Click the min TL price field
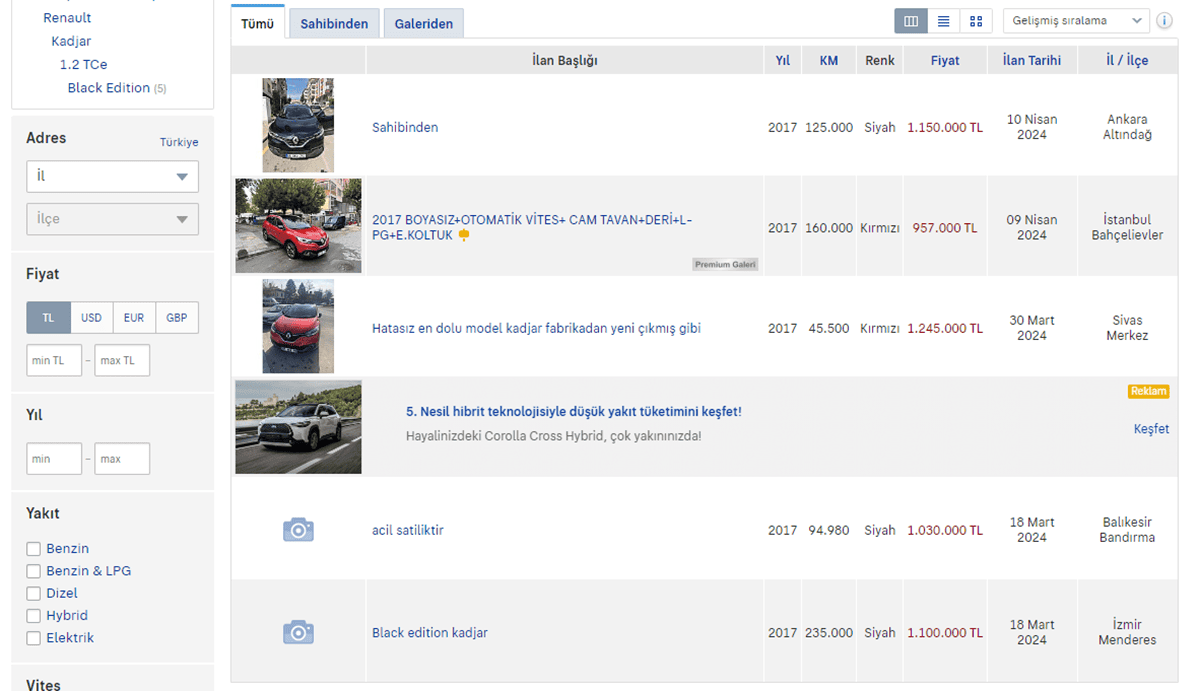 click(x=54, y=361)
